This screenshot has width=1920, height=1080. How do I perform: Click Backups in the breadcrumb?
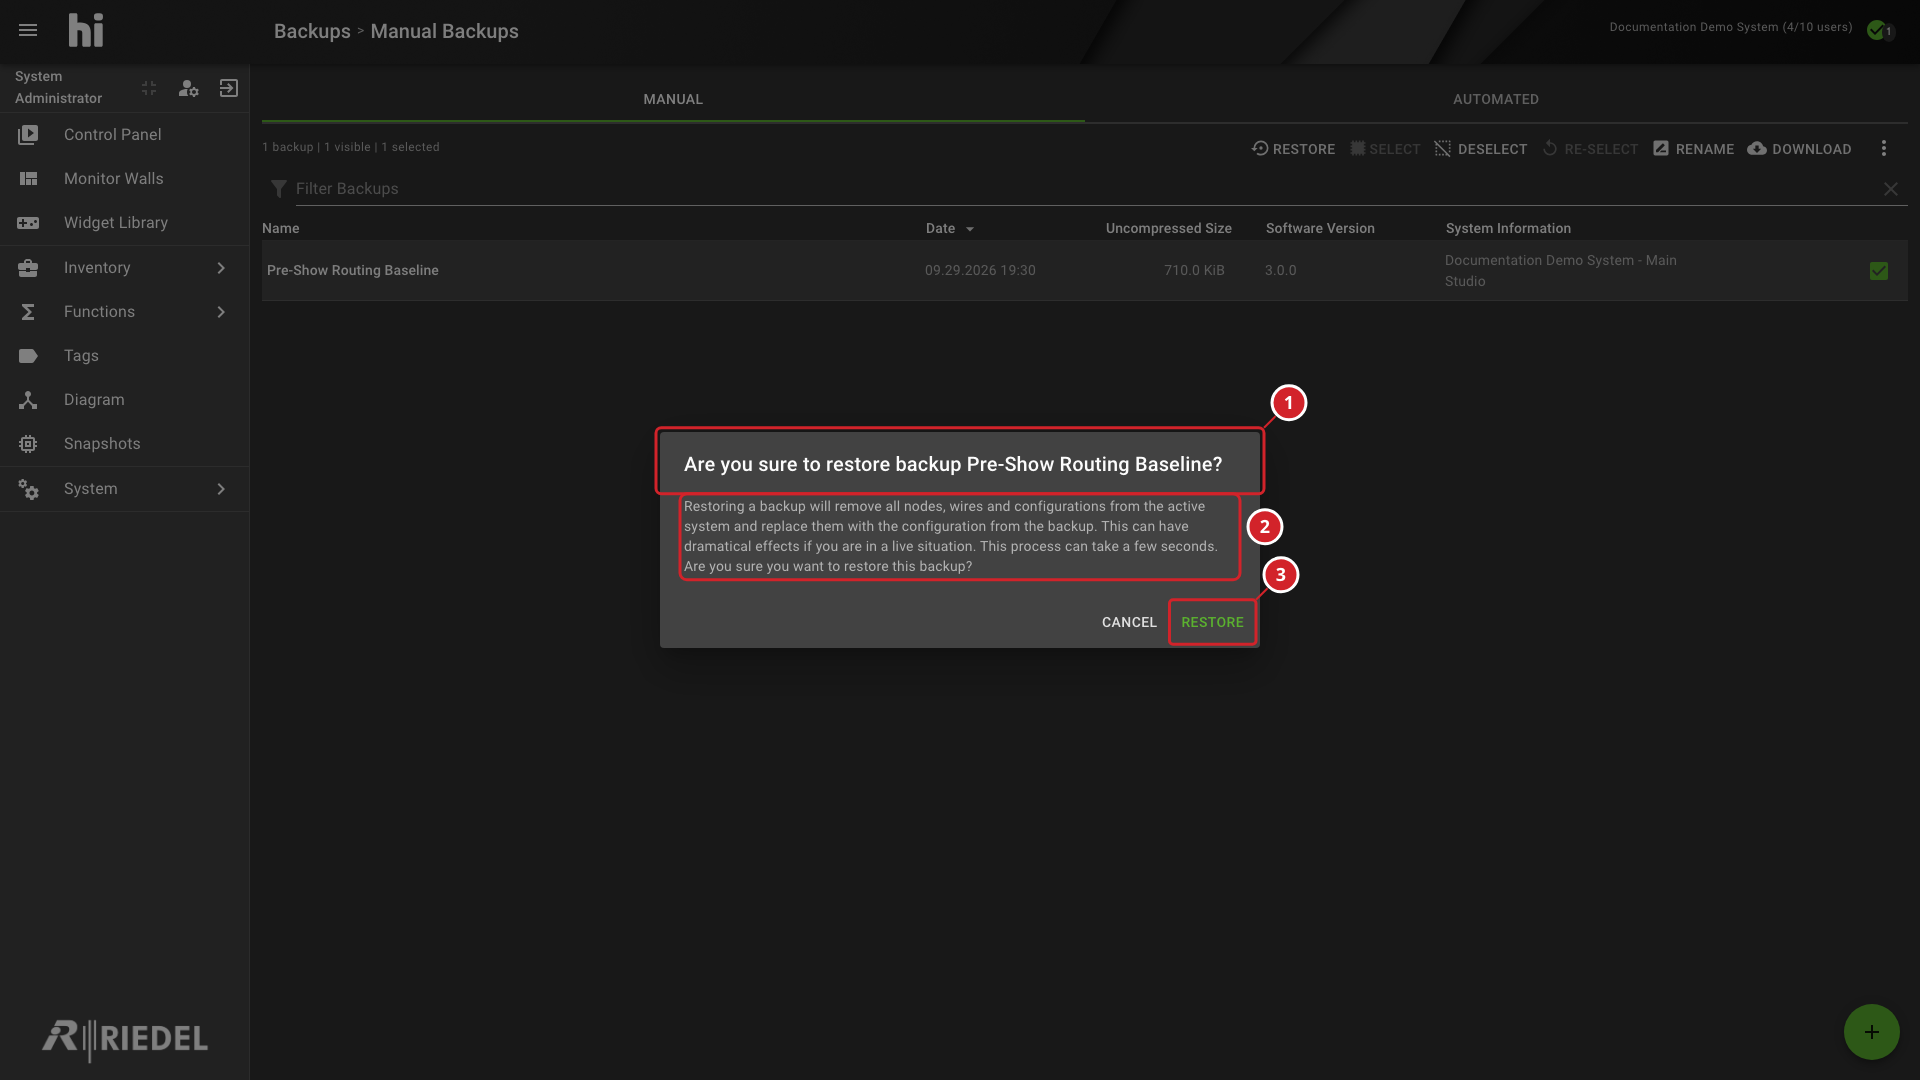pyautogui.click(x=312, y=31)
